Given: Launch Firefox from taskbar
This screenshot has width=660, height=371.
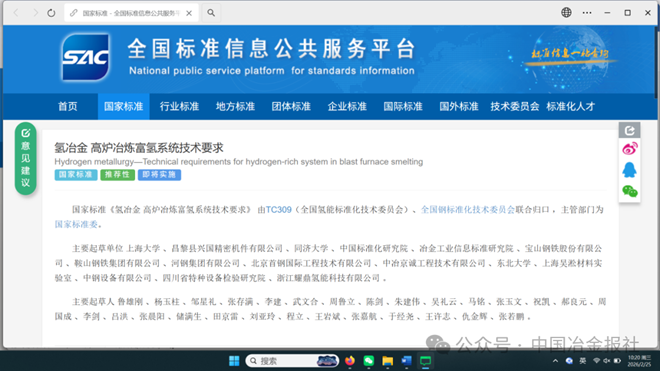Looking at the screenshot, I should pyautogui.click(x=350, y=361).
